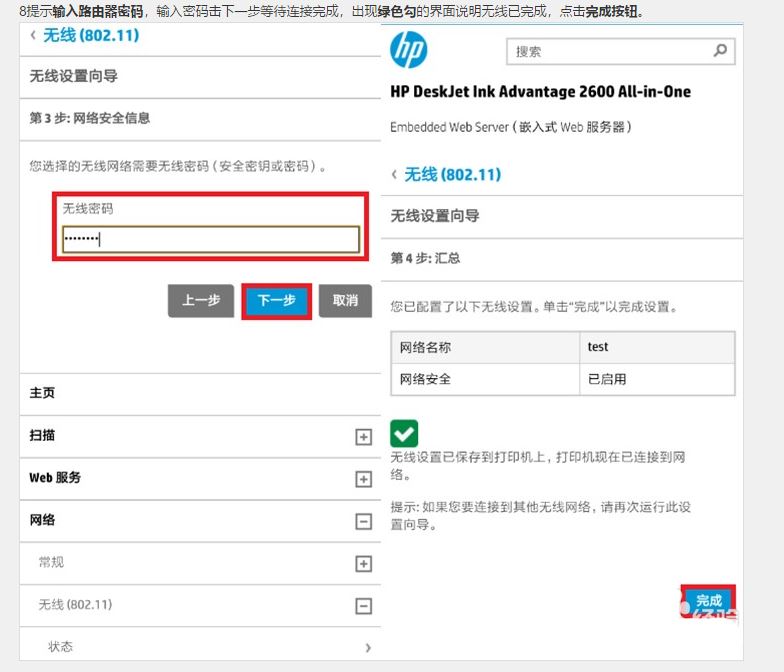Click the search magnifier icon

pos(720,50)
